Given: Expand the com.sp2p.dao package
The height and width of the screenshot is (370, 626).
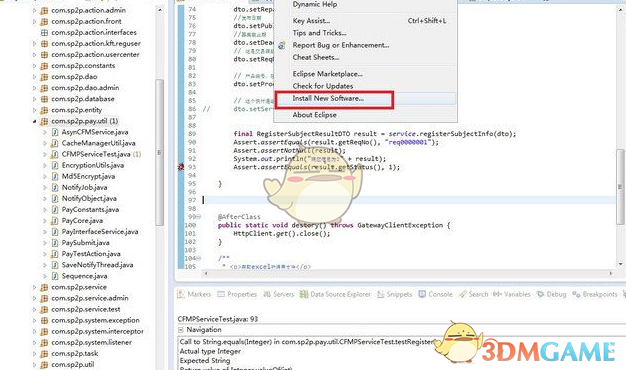Looking at the screenshot, I should coord(34,77).
